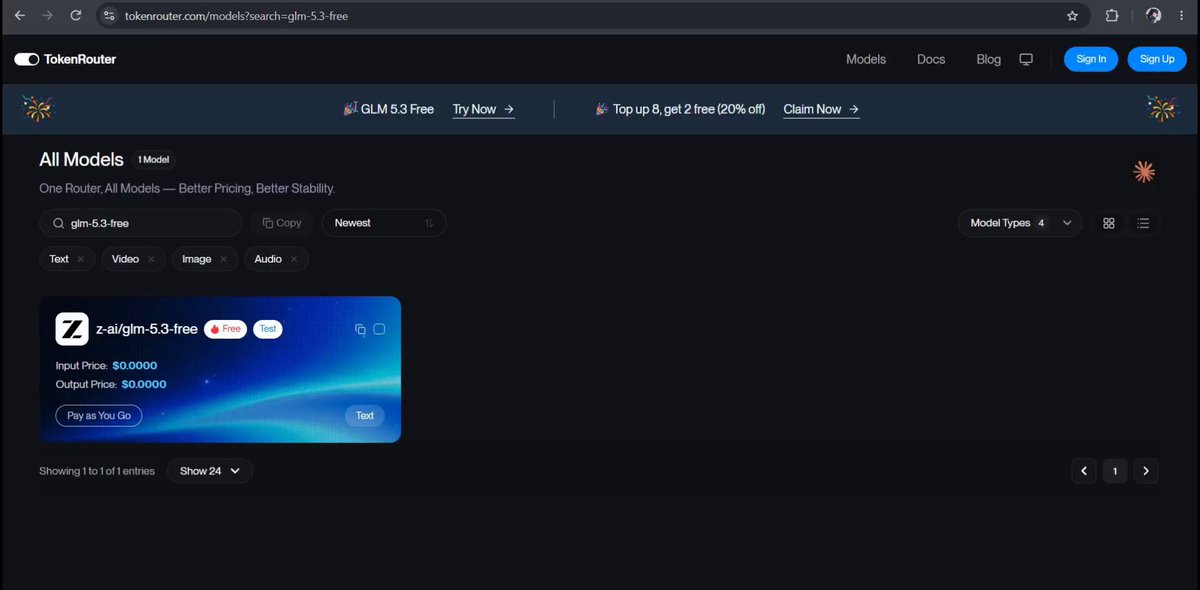1200x590 pixels.
Task: Focus the glm-5.3-free search field
Action: click(x=141, y=223)
